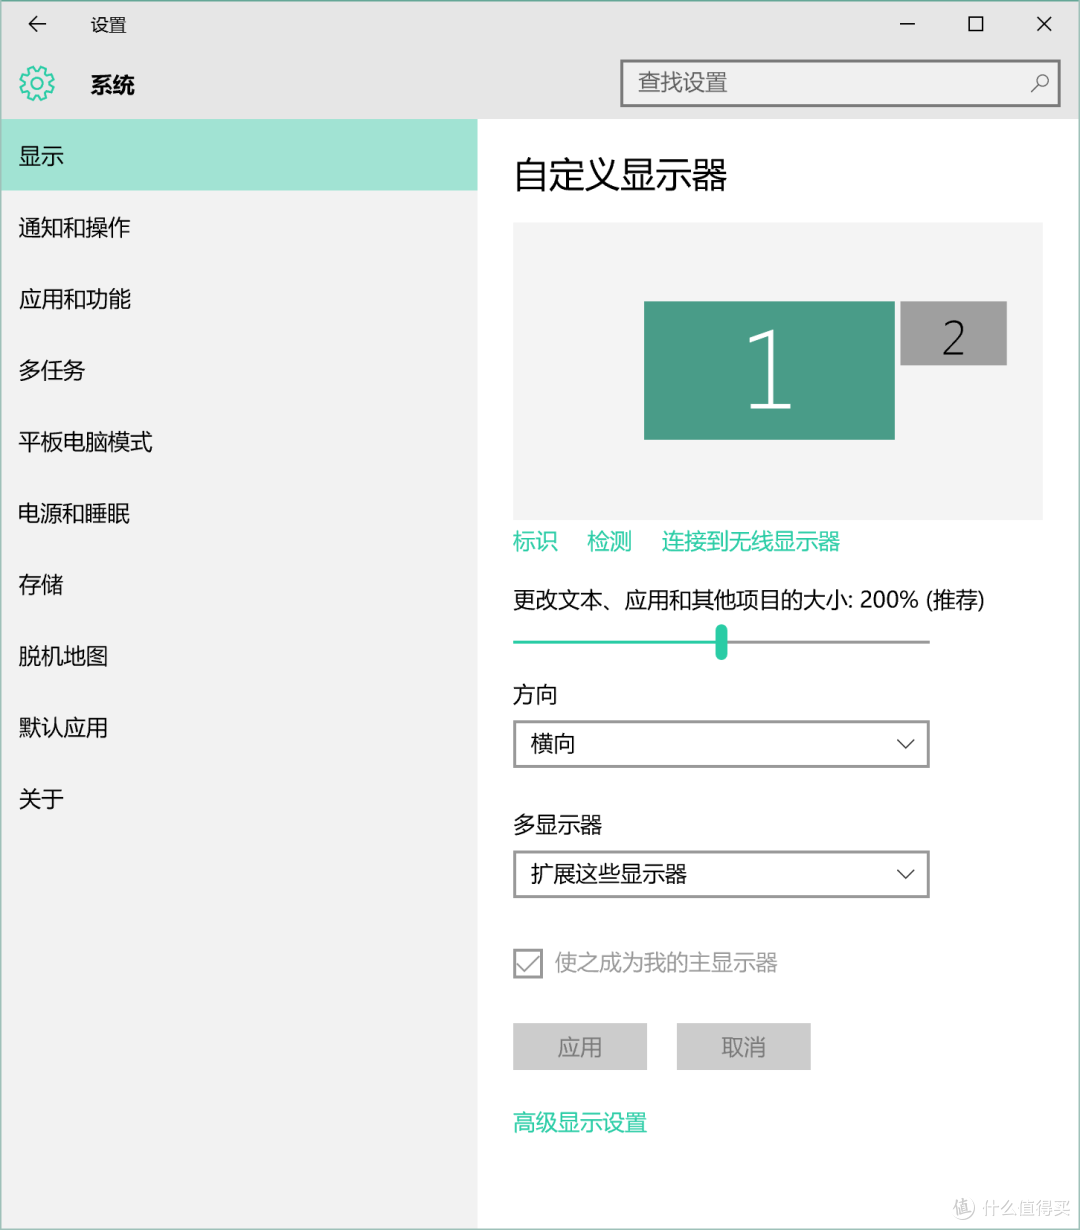Screen dimensions: 1080x1230
Task: Open 平板电脑模式 settings
Action: tap(239, 442)
